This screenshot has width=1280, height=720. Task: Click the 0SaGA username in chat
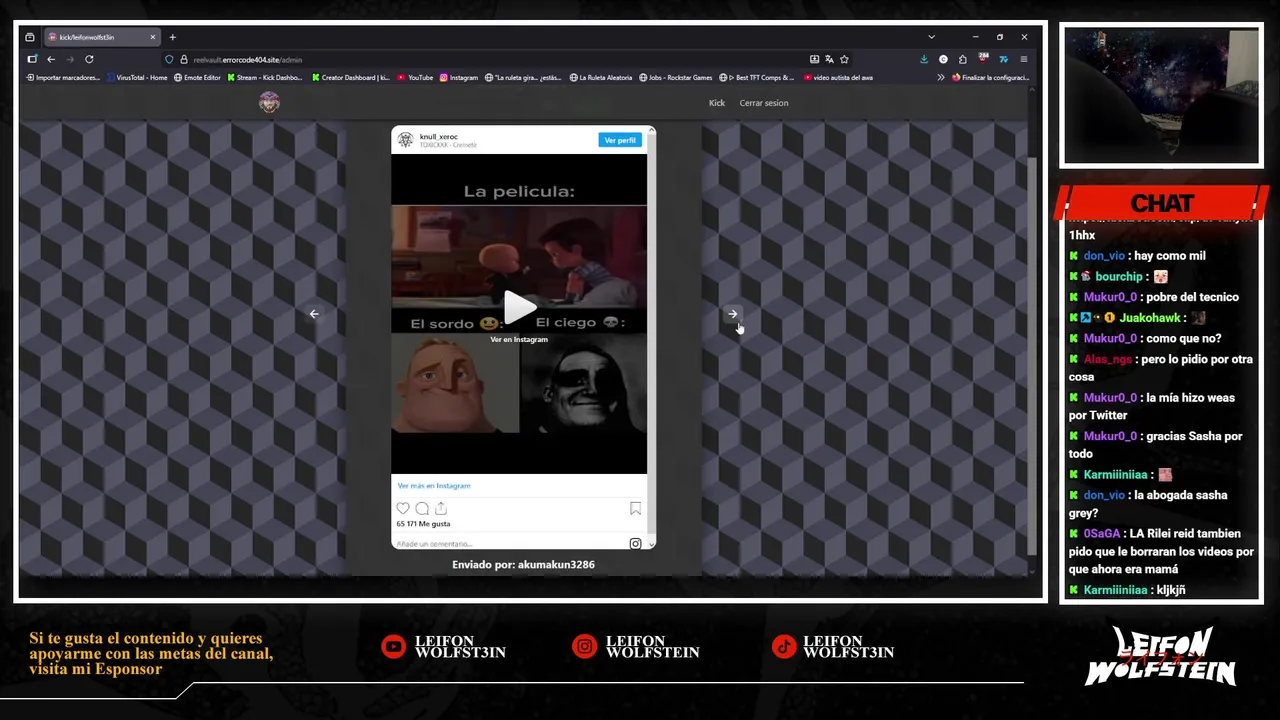pyautogui.click(x=1101, y=534)
